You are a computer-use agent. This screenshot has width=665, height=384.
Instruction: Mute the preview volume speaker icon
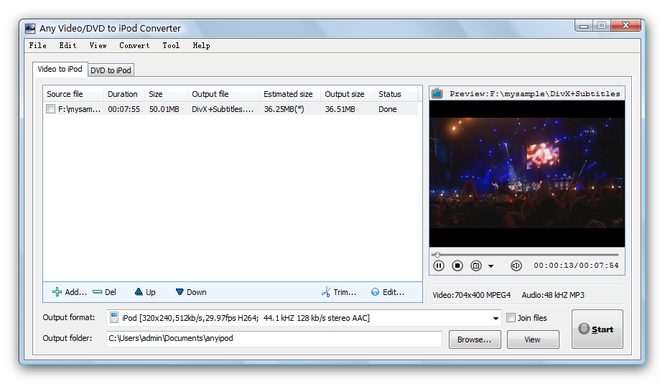click(516, 266)
